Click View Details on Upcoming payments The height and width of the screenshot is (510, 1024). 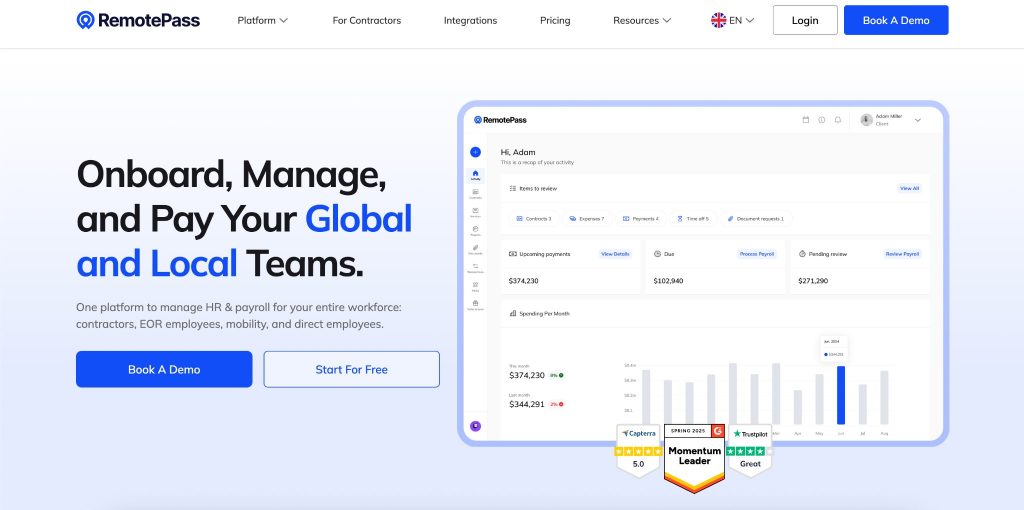(x=615, y=254)
